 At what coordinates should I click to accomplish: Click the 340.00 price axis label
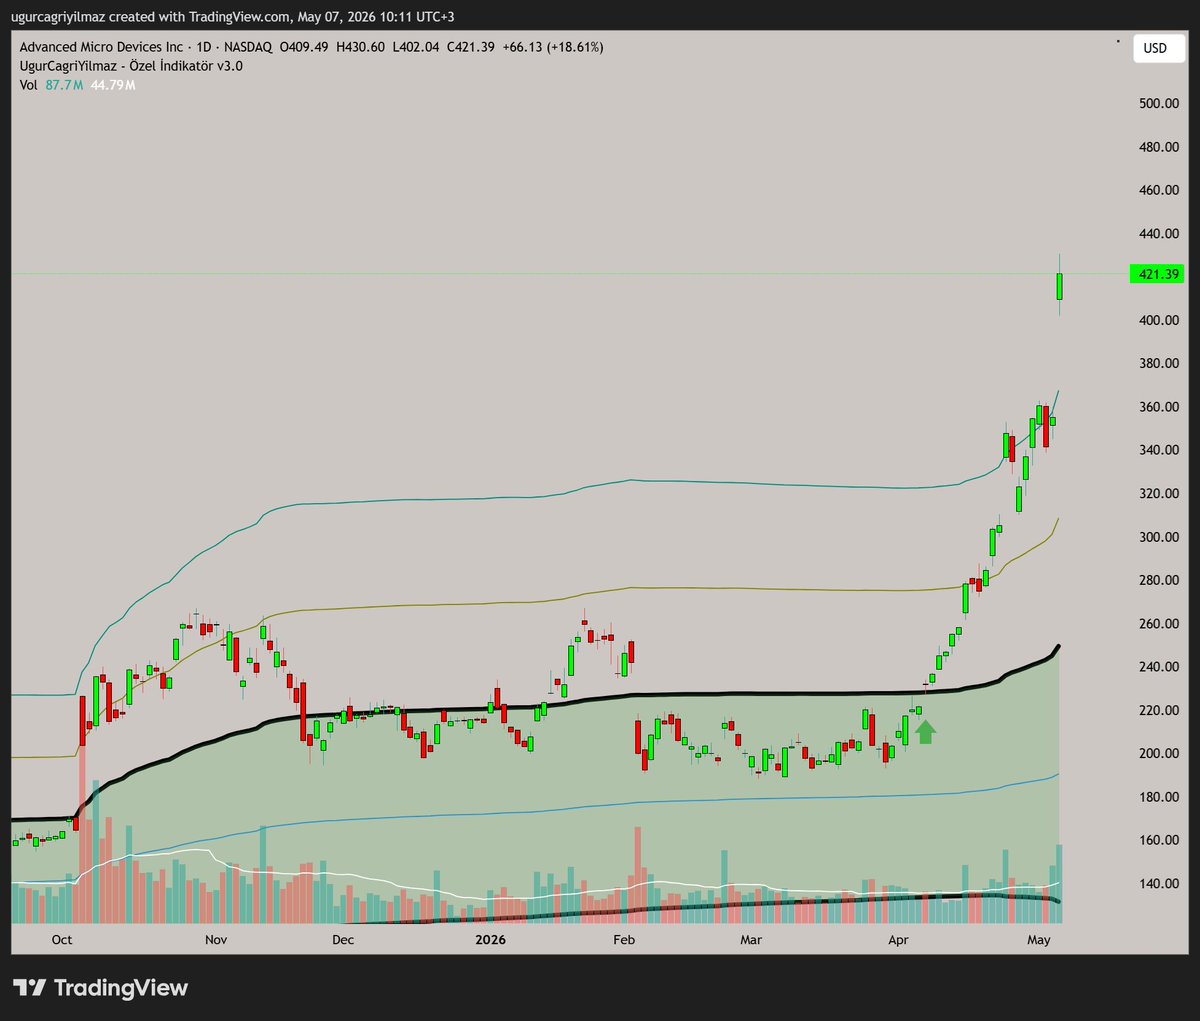1159,450
